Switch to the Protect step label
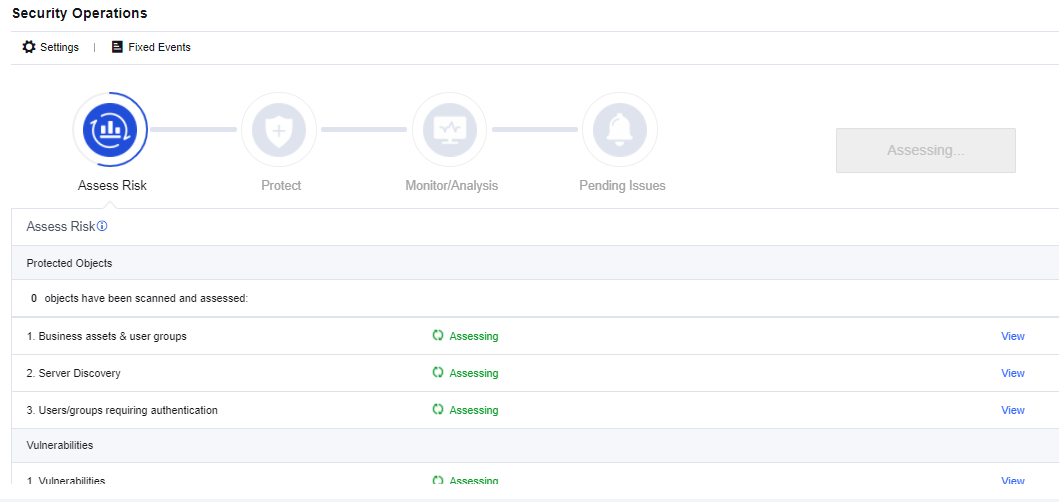Viewport: 1059px width, 502px height. point(281,186)
